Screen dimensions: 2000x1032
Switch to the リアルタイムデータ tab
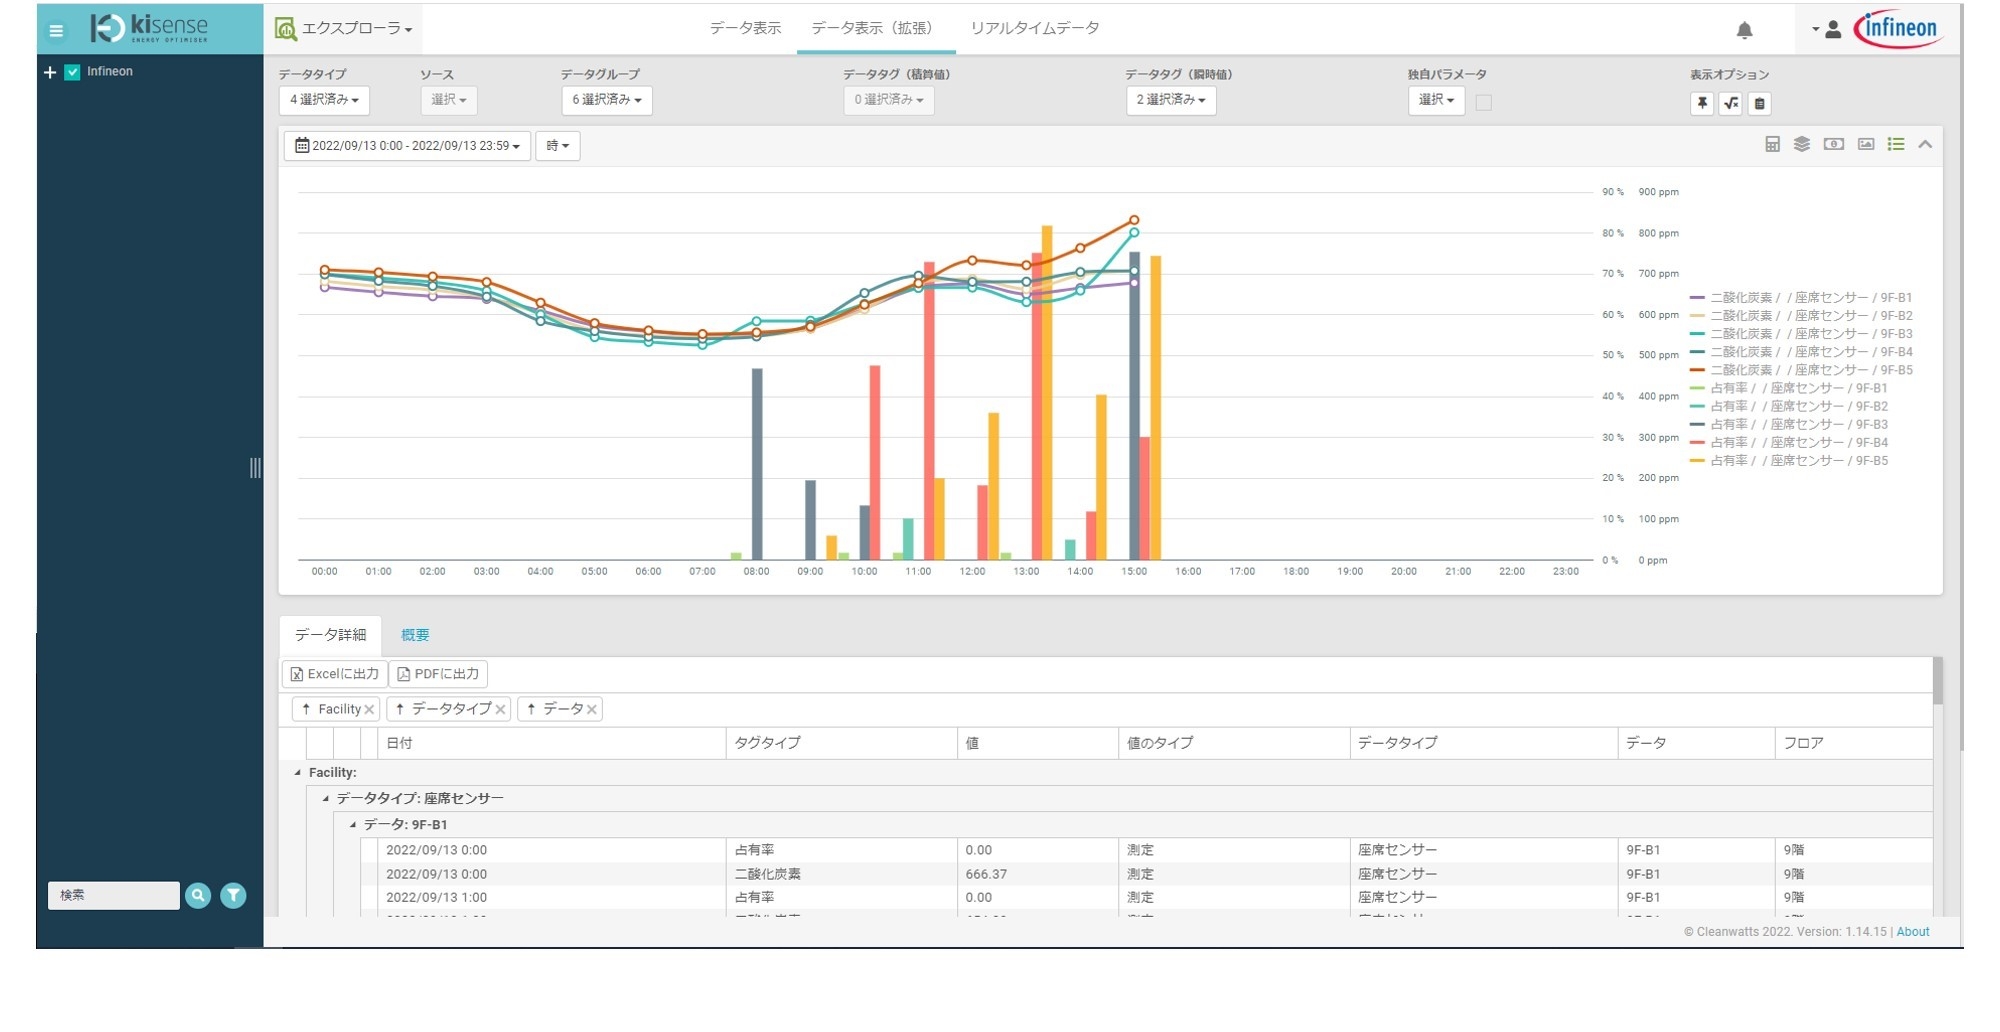[1034, 28]
